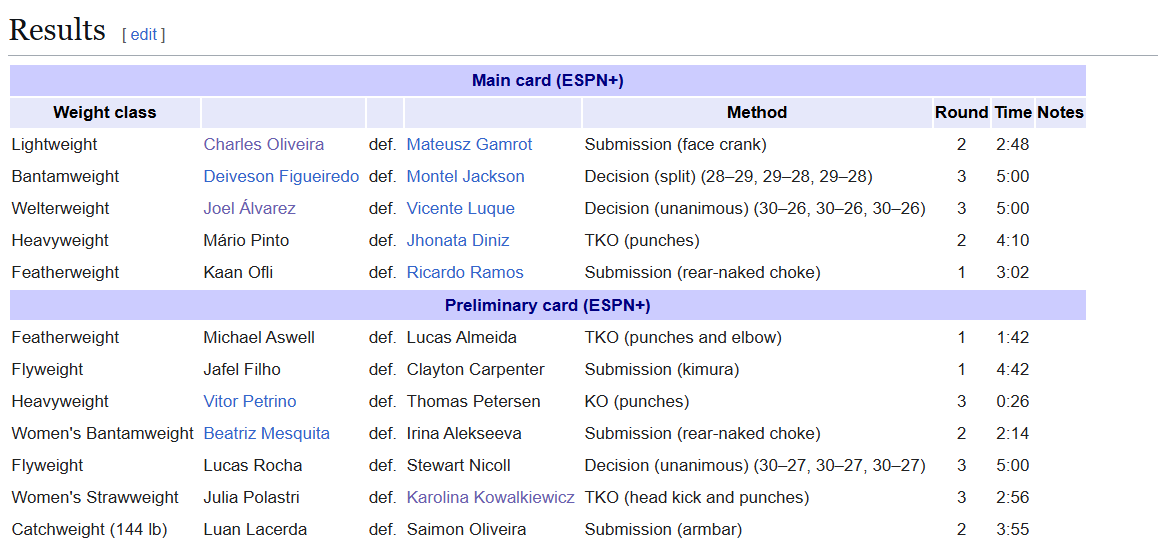
Task: Click the Notes column header
Action: tap(1060, 112)
